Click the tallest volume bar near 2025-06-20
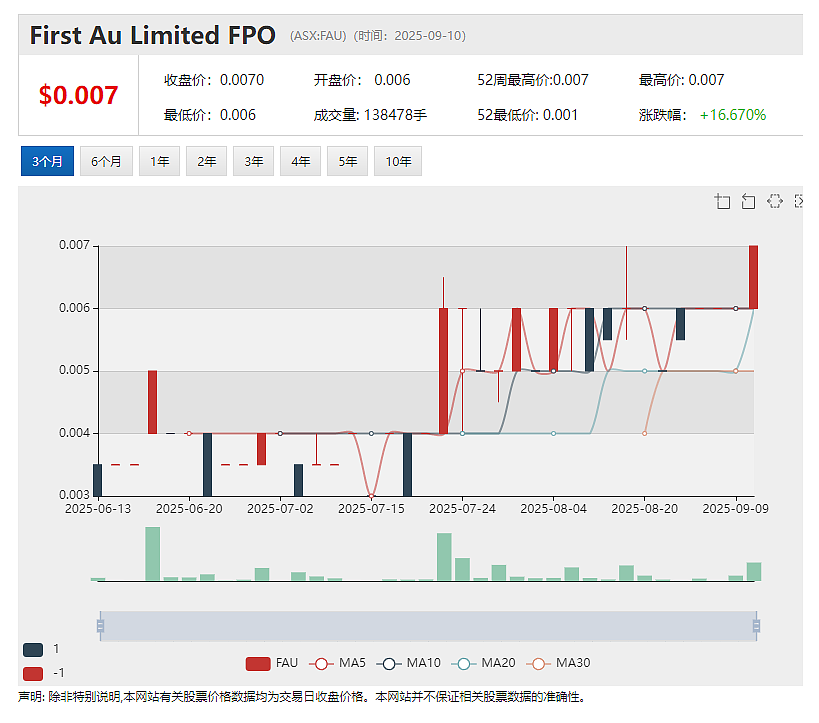This screenshot has width=819, height=723. (153, 554)
